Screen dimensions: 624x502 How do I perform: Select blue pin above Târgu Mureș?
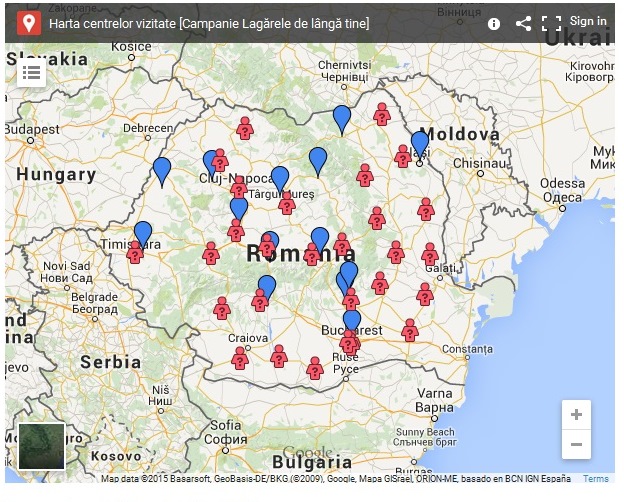click(x=280, y=178)
